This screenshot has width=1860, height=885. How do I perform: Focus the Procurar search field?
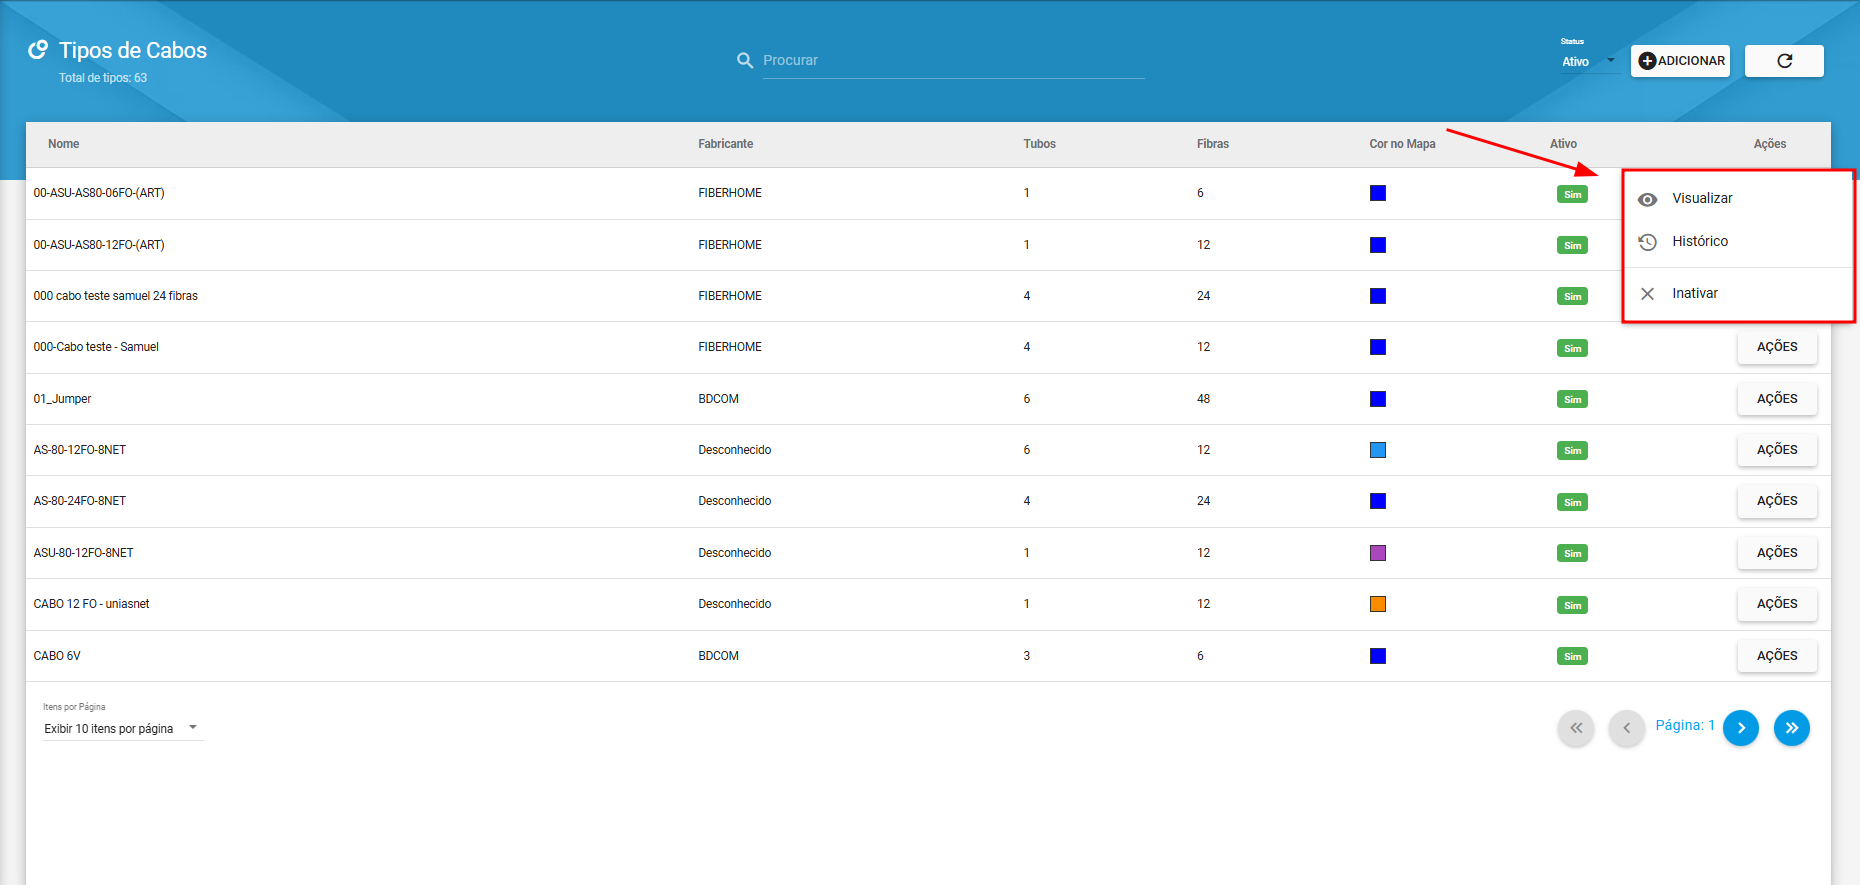click(953, 60)
